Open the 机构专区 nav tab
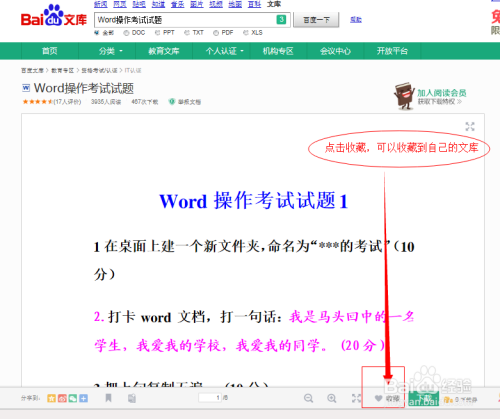Viewport: 500px width, 419px height. 278,51
